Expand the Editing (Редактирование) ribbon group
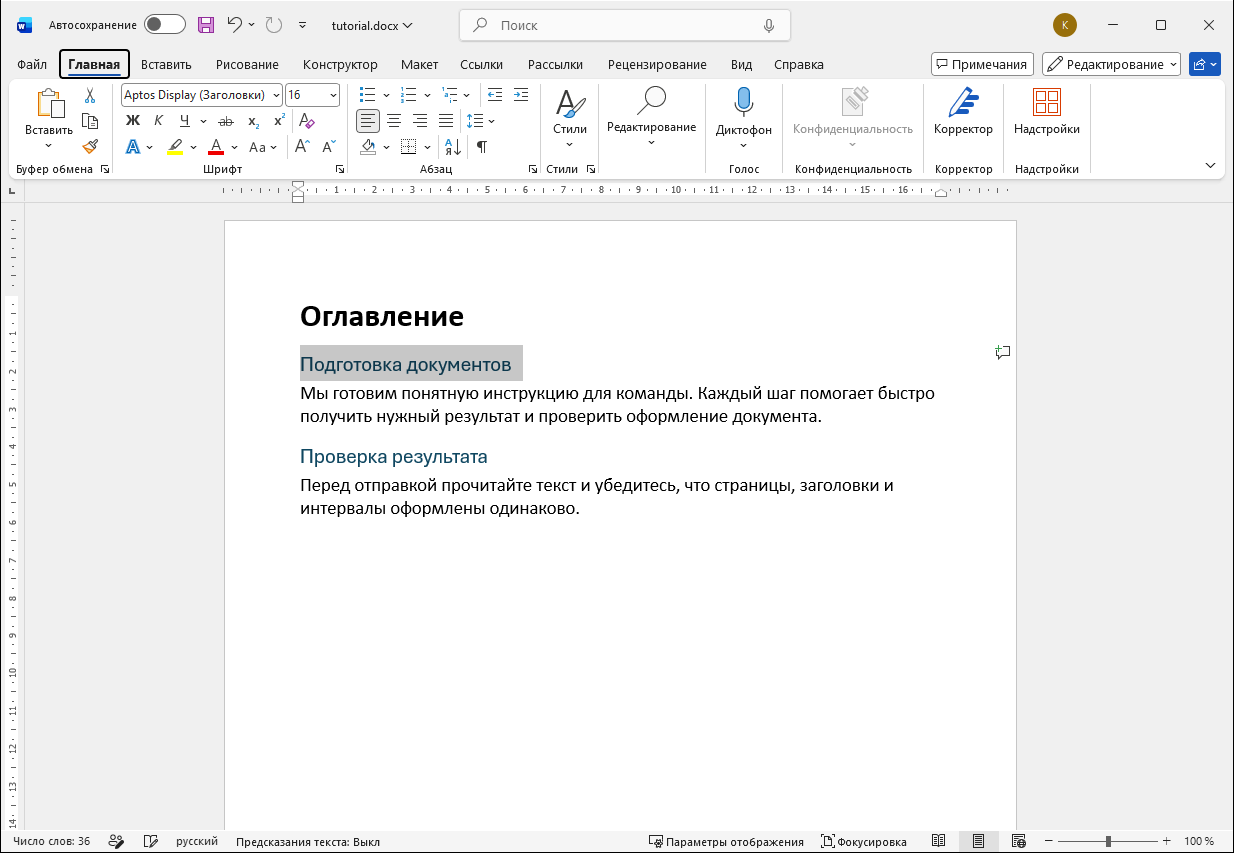Image resolution: width=1234 pixels, height=853 pixels. pos(651,115)
